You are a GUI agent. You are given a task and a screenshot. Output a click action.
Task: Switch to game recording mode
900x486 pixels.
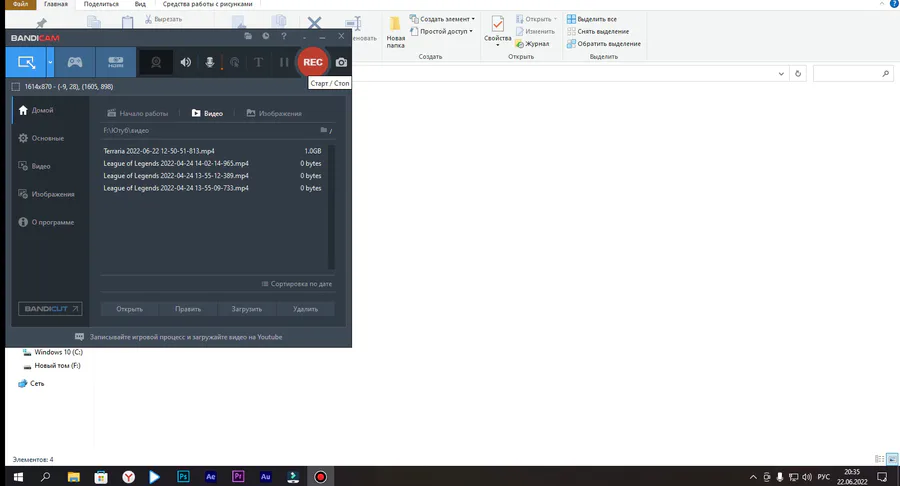[x=75, y=62]
